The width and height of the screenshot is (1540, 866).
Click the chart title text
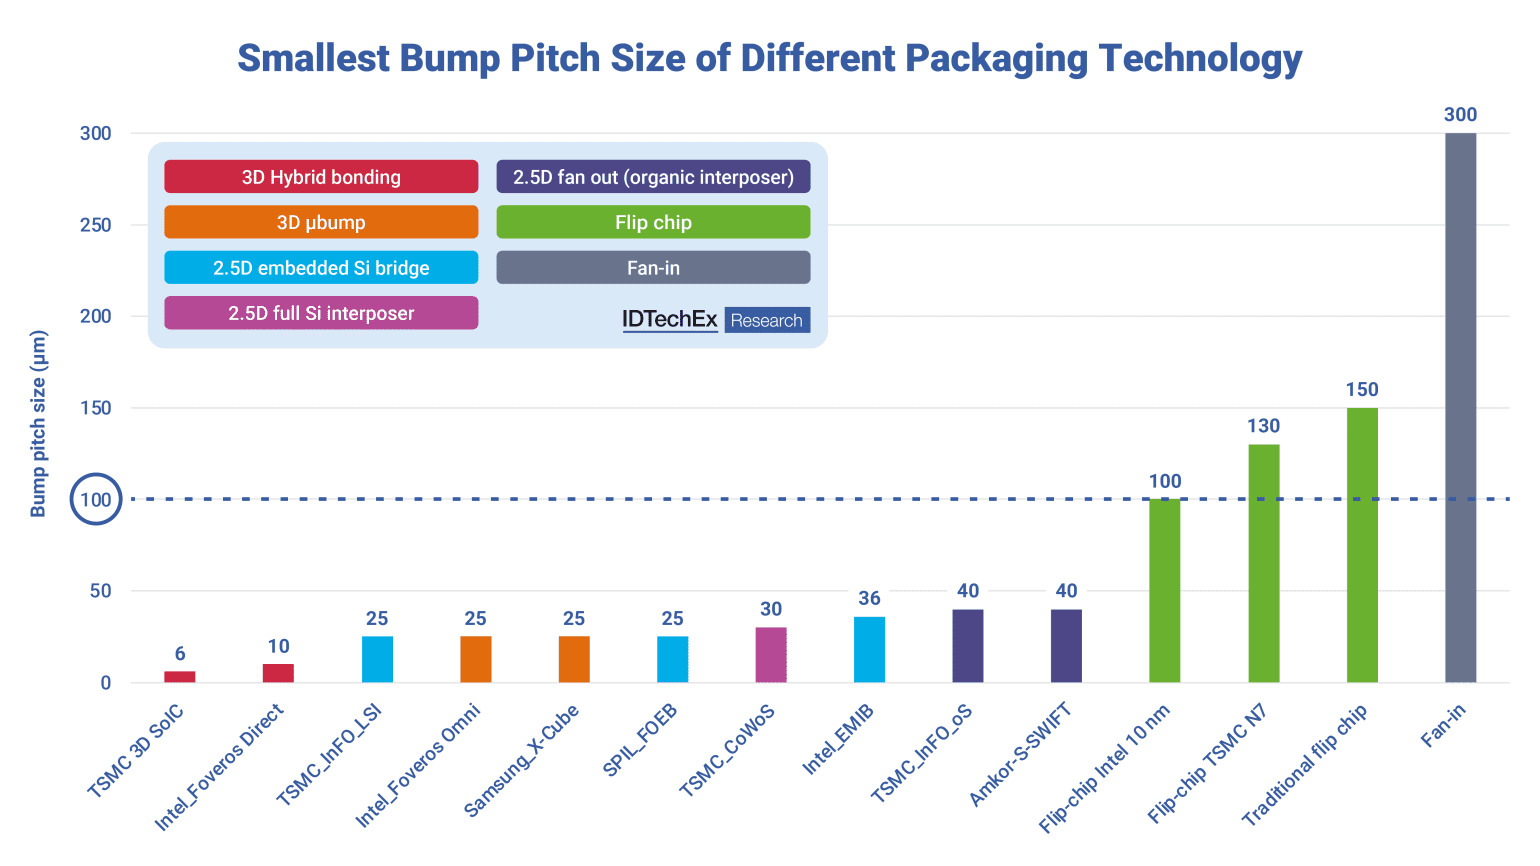[769, 58]
